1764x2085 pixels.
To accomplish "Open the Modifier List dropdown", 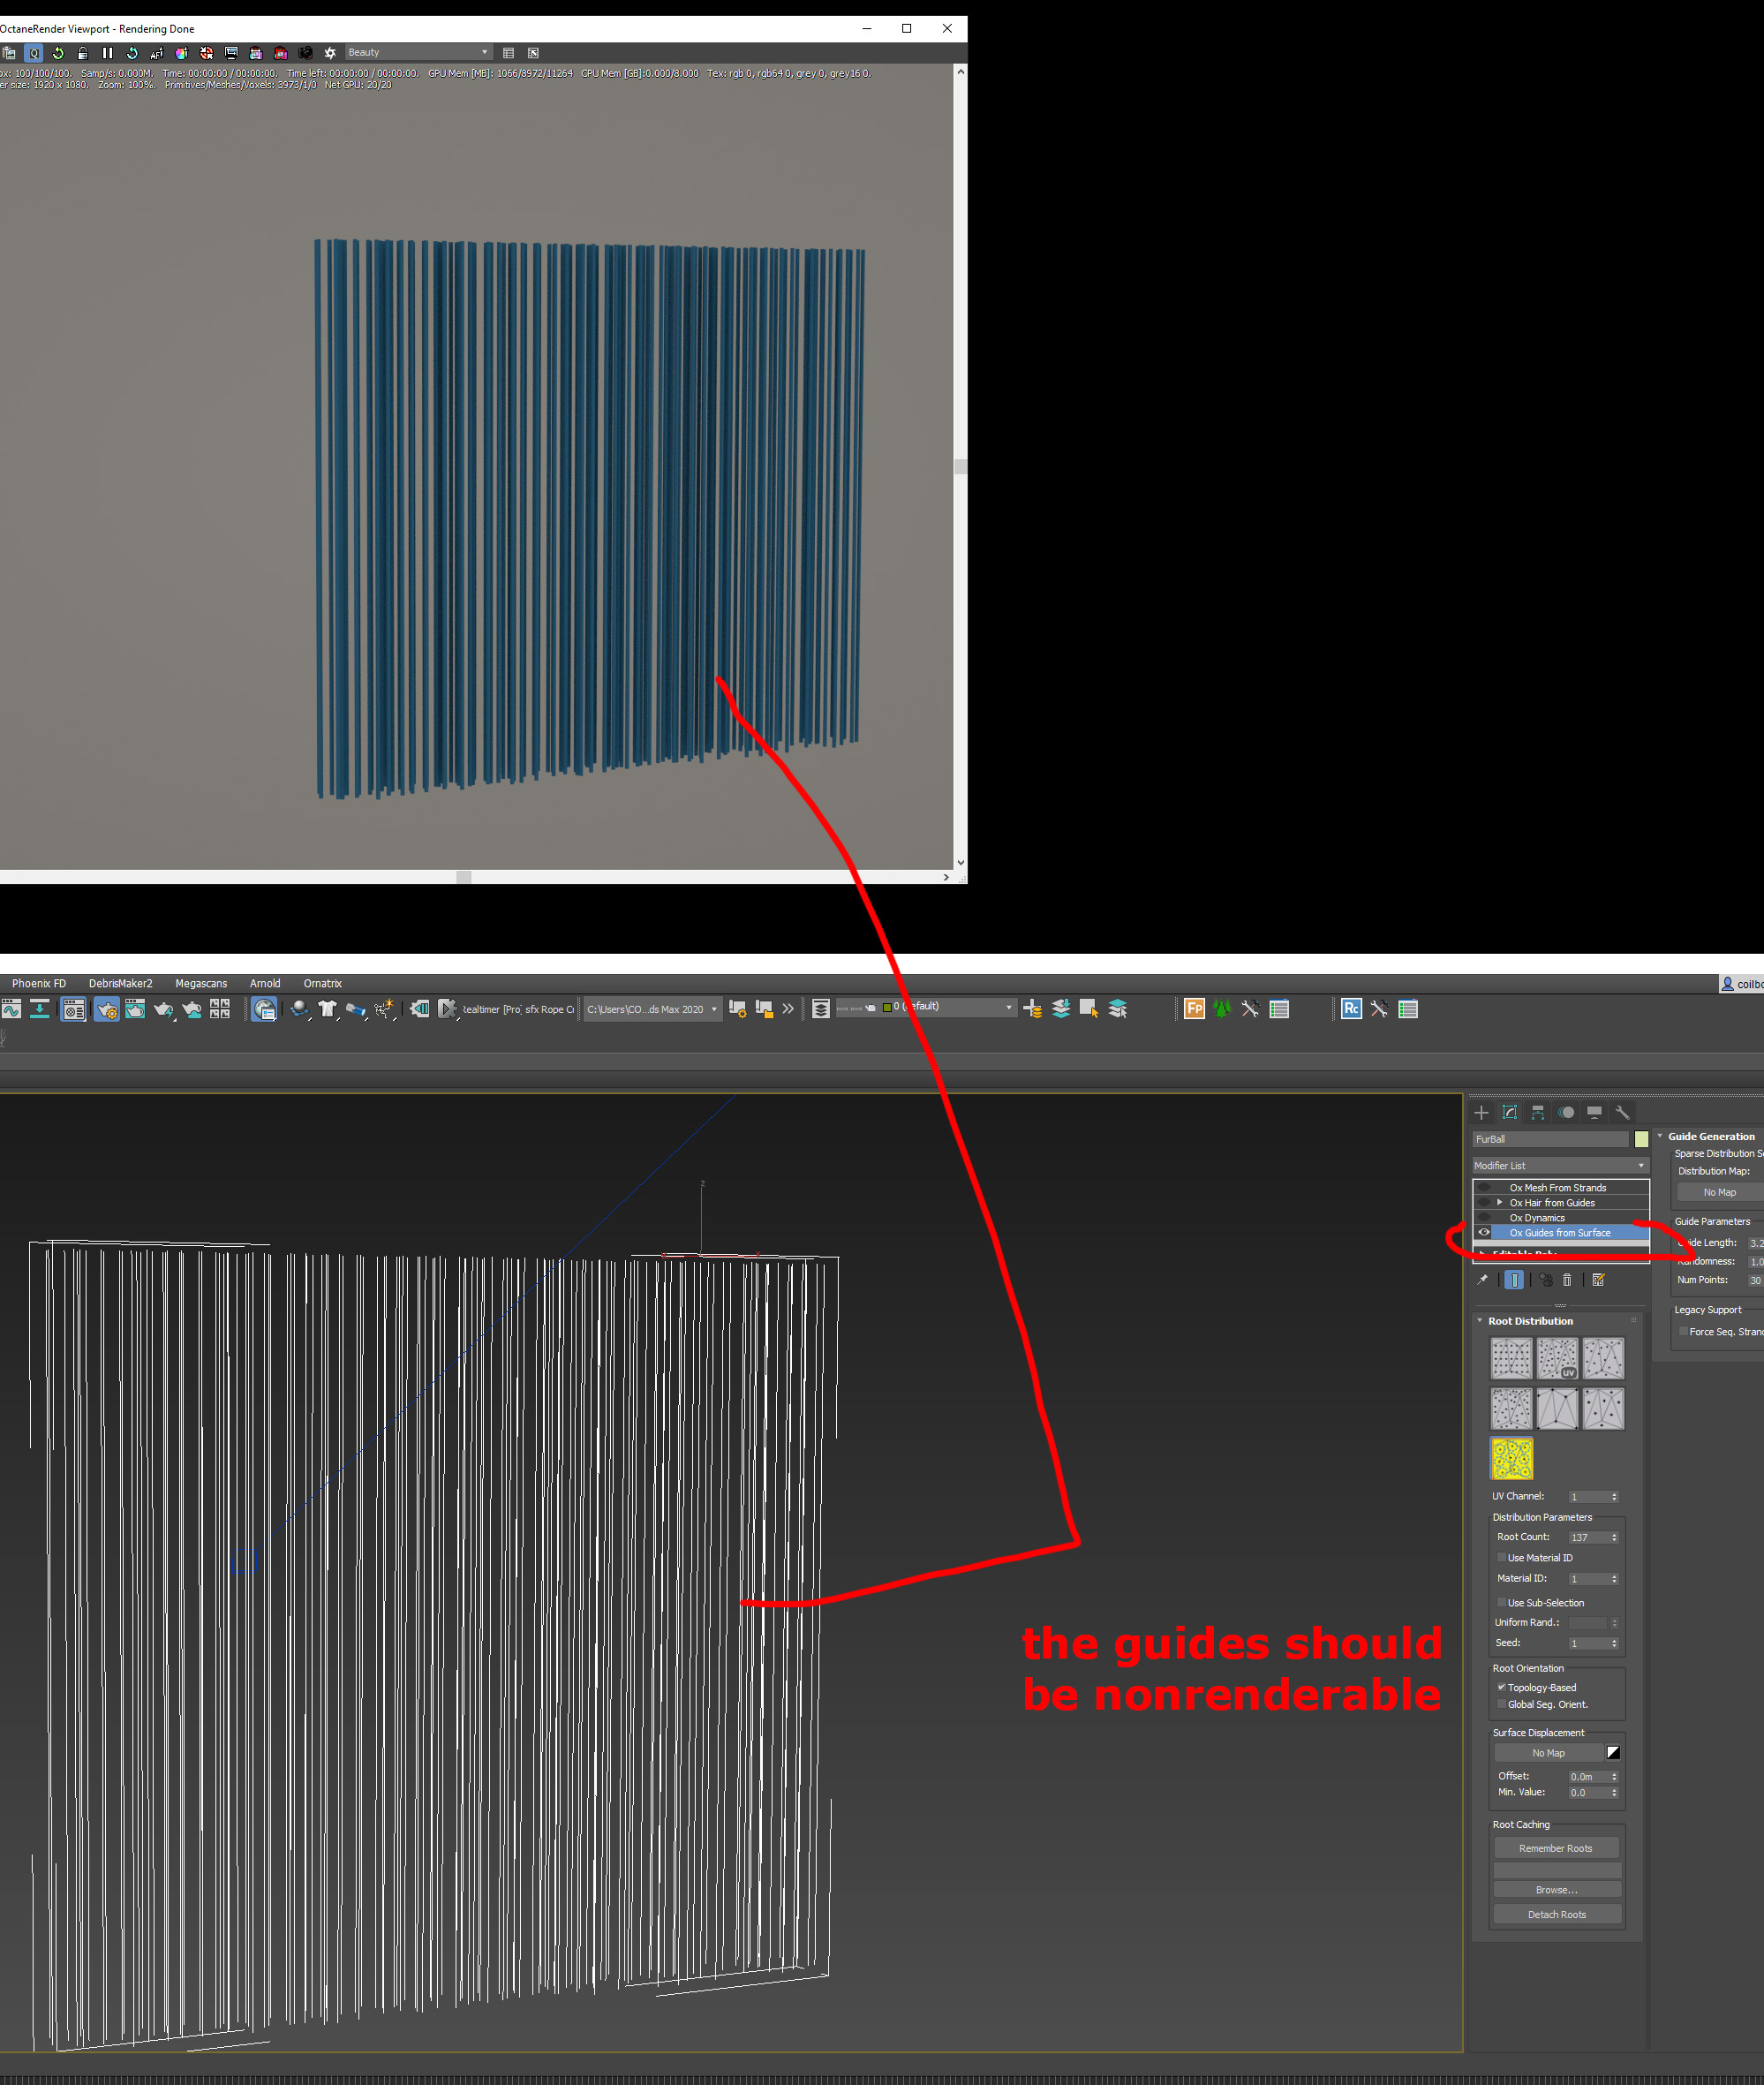I will pos(1559,1165).
